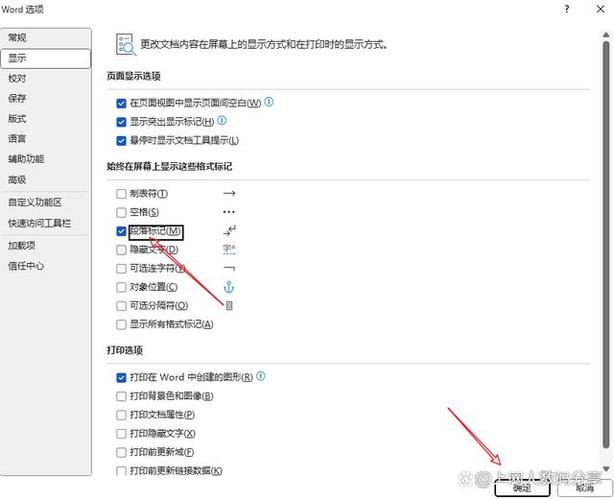Open the 保存 options category
Image resolution: width=614 pixels, height=500 pixels.
(x=46, y=98)
